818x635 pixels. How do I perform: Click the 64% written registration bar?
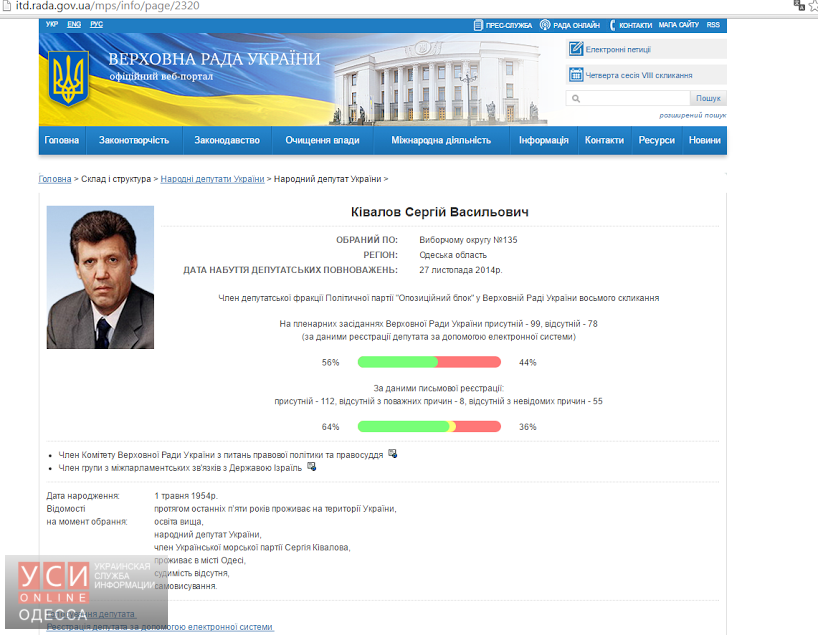point(429,427)
